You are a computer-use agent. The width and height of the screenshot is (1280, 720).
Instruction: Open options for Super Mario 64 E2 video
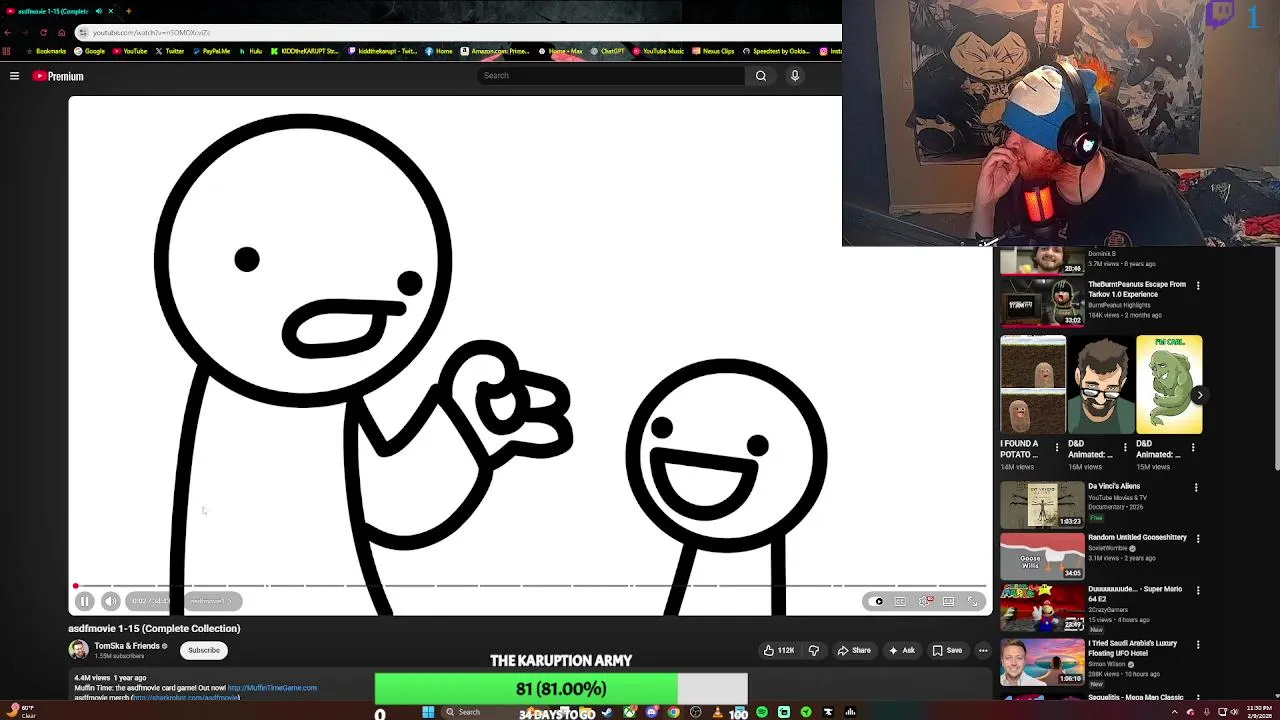(1198, 591)
